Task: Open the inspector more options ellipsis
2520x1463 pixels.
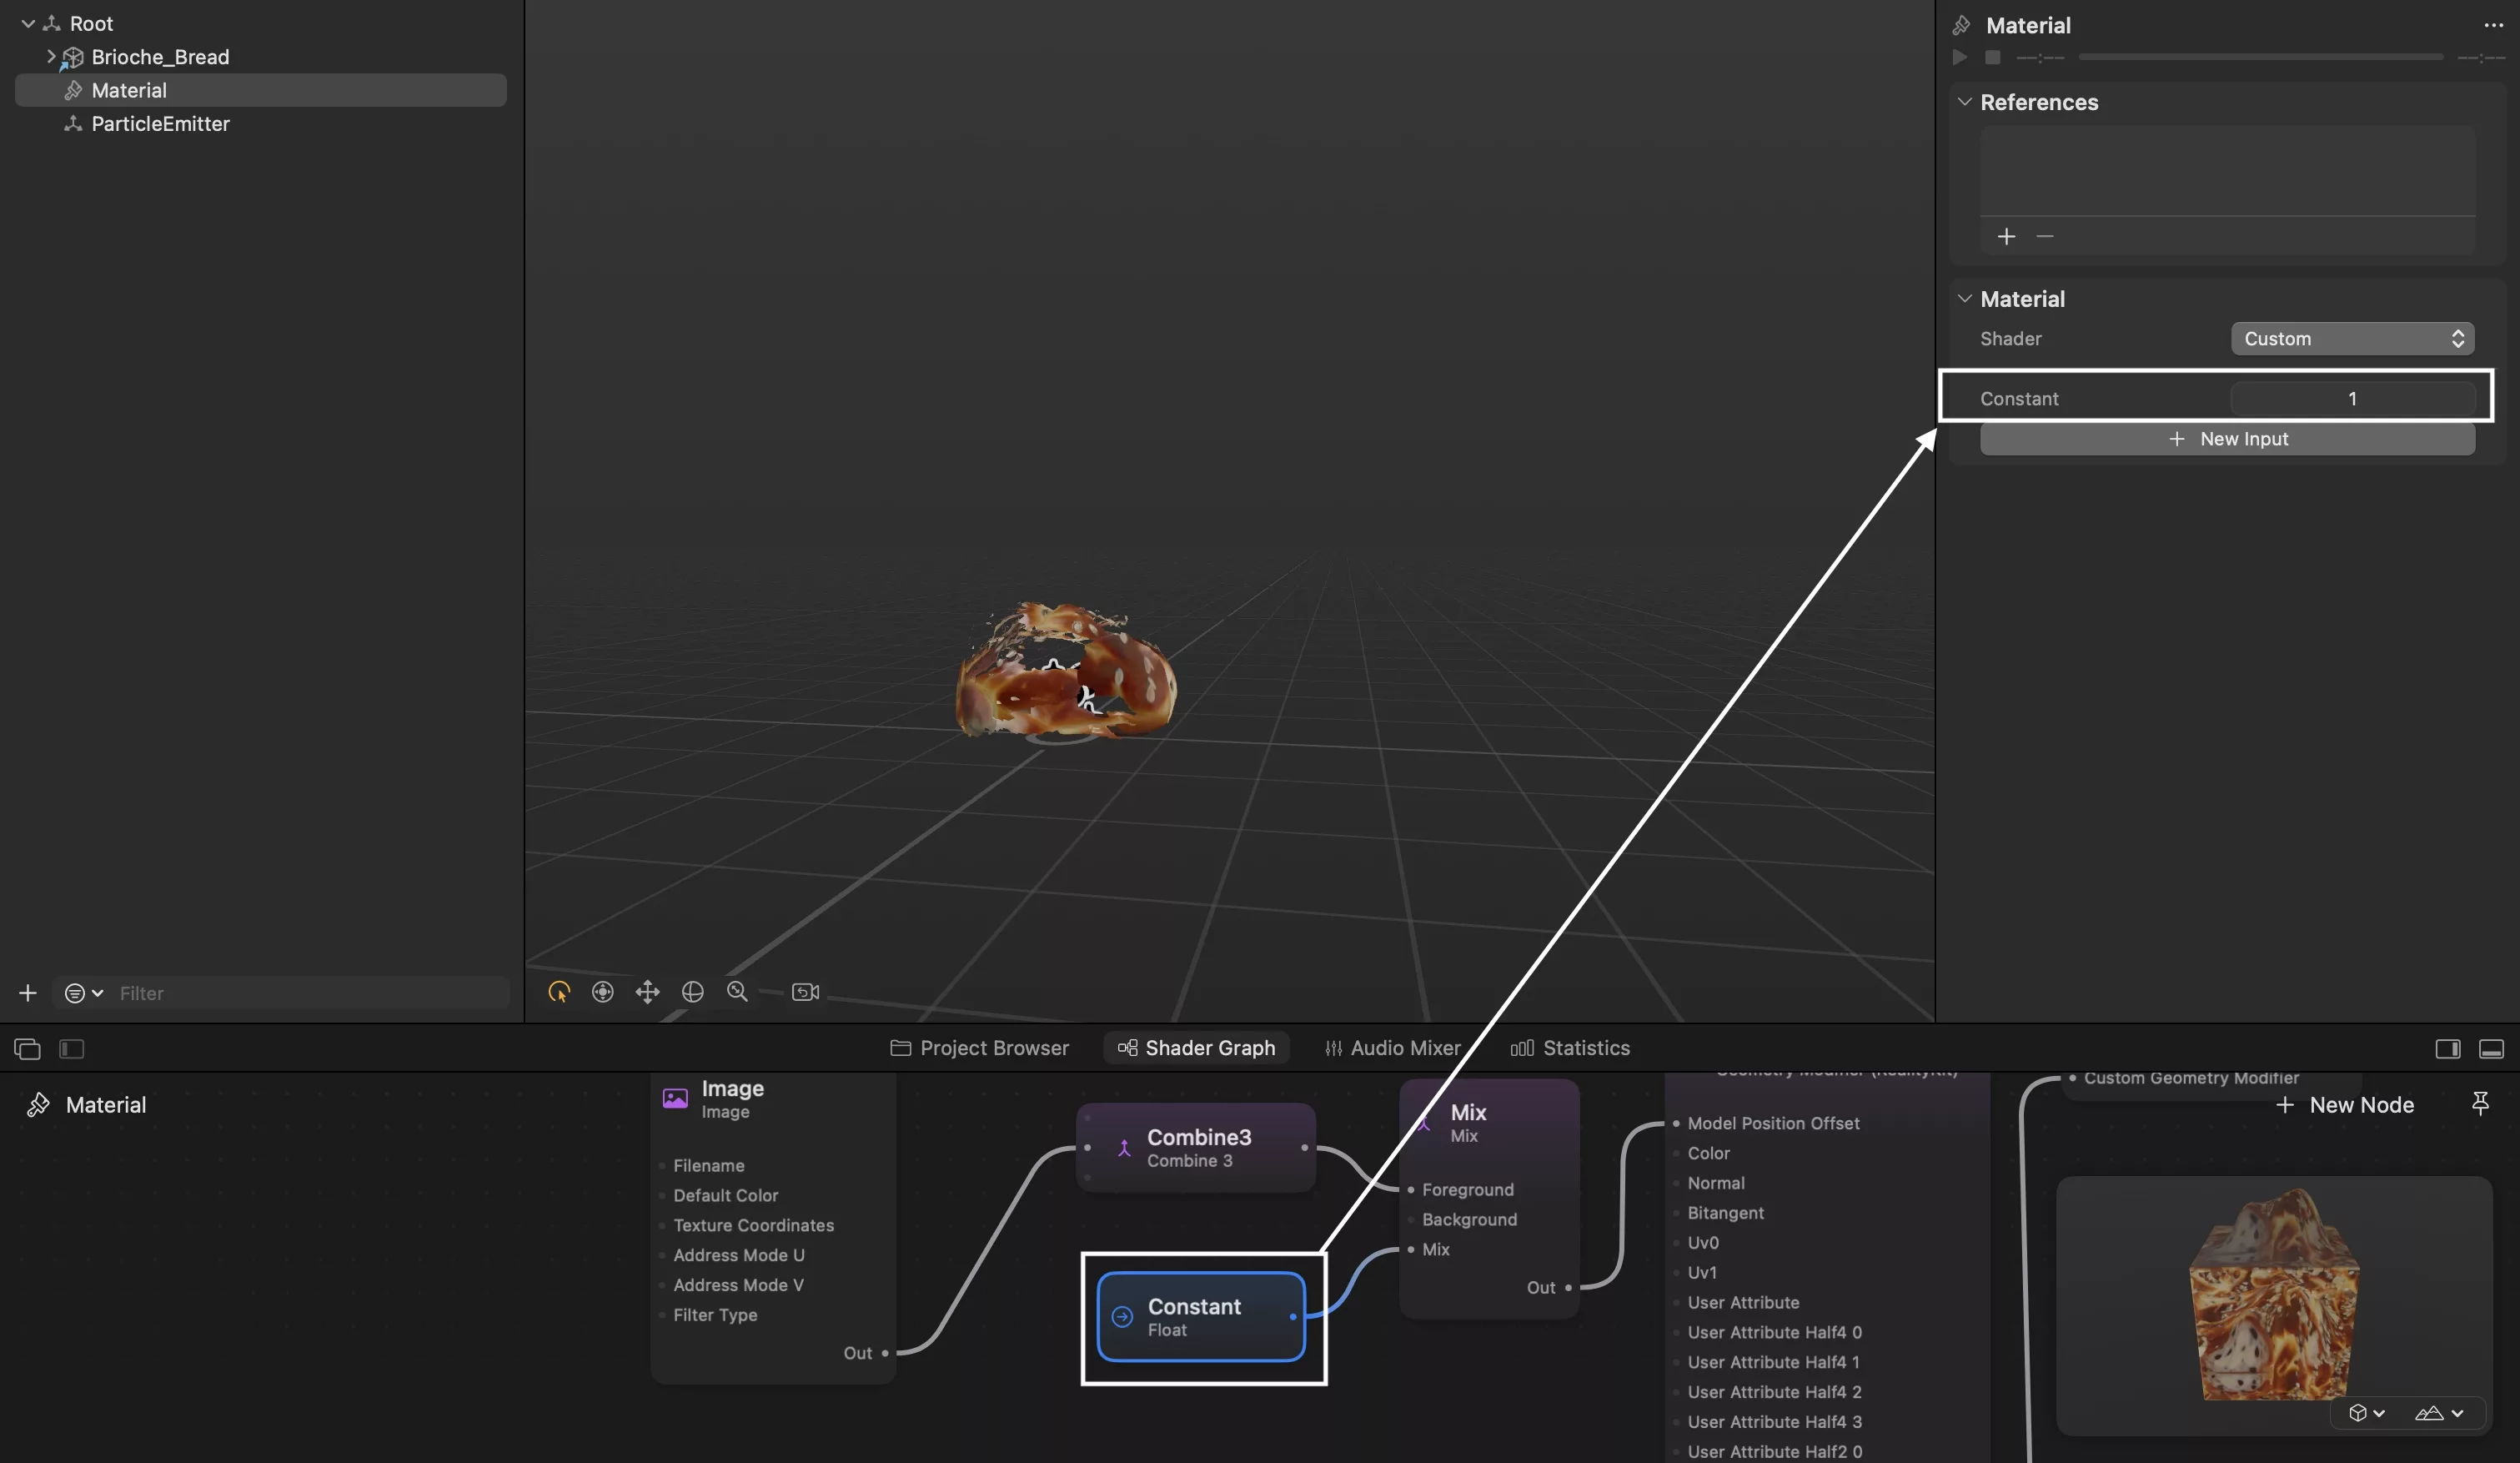Action: tap(2493, 25)
